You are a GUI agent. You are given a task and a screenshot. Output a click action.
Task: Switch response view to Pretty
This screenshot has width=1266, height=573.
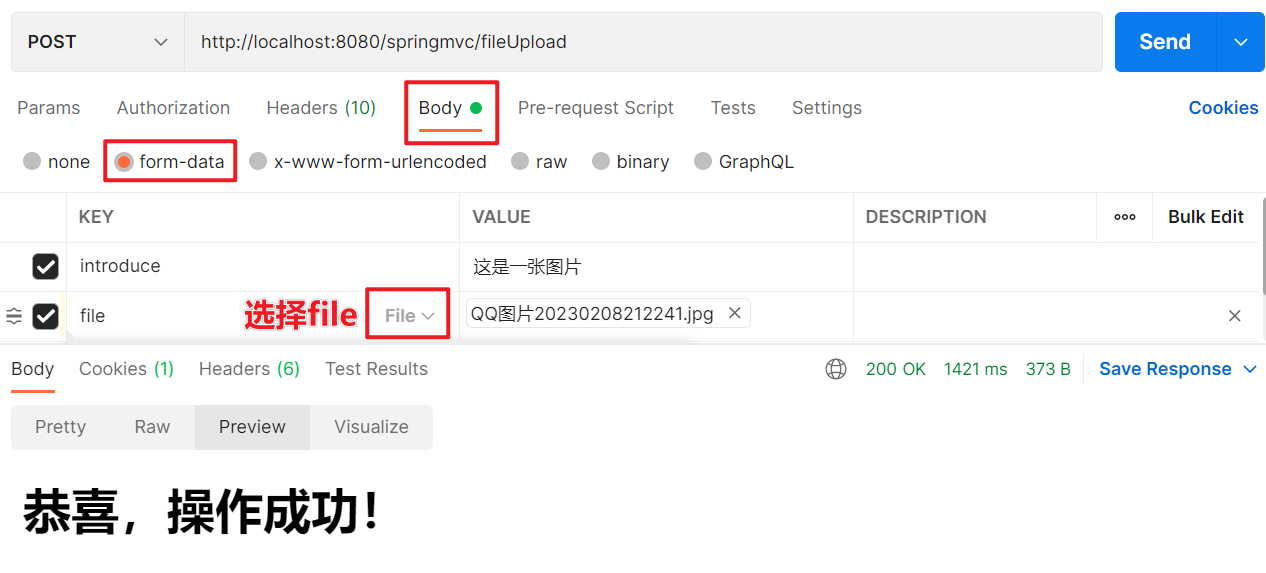(x=60, y=427)
